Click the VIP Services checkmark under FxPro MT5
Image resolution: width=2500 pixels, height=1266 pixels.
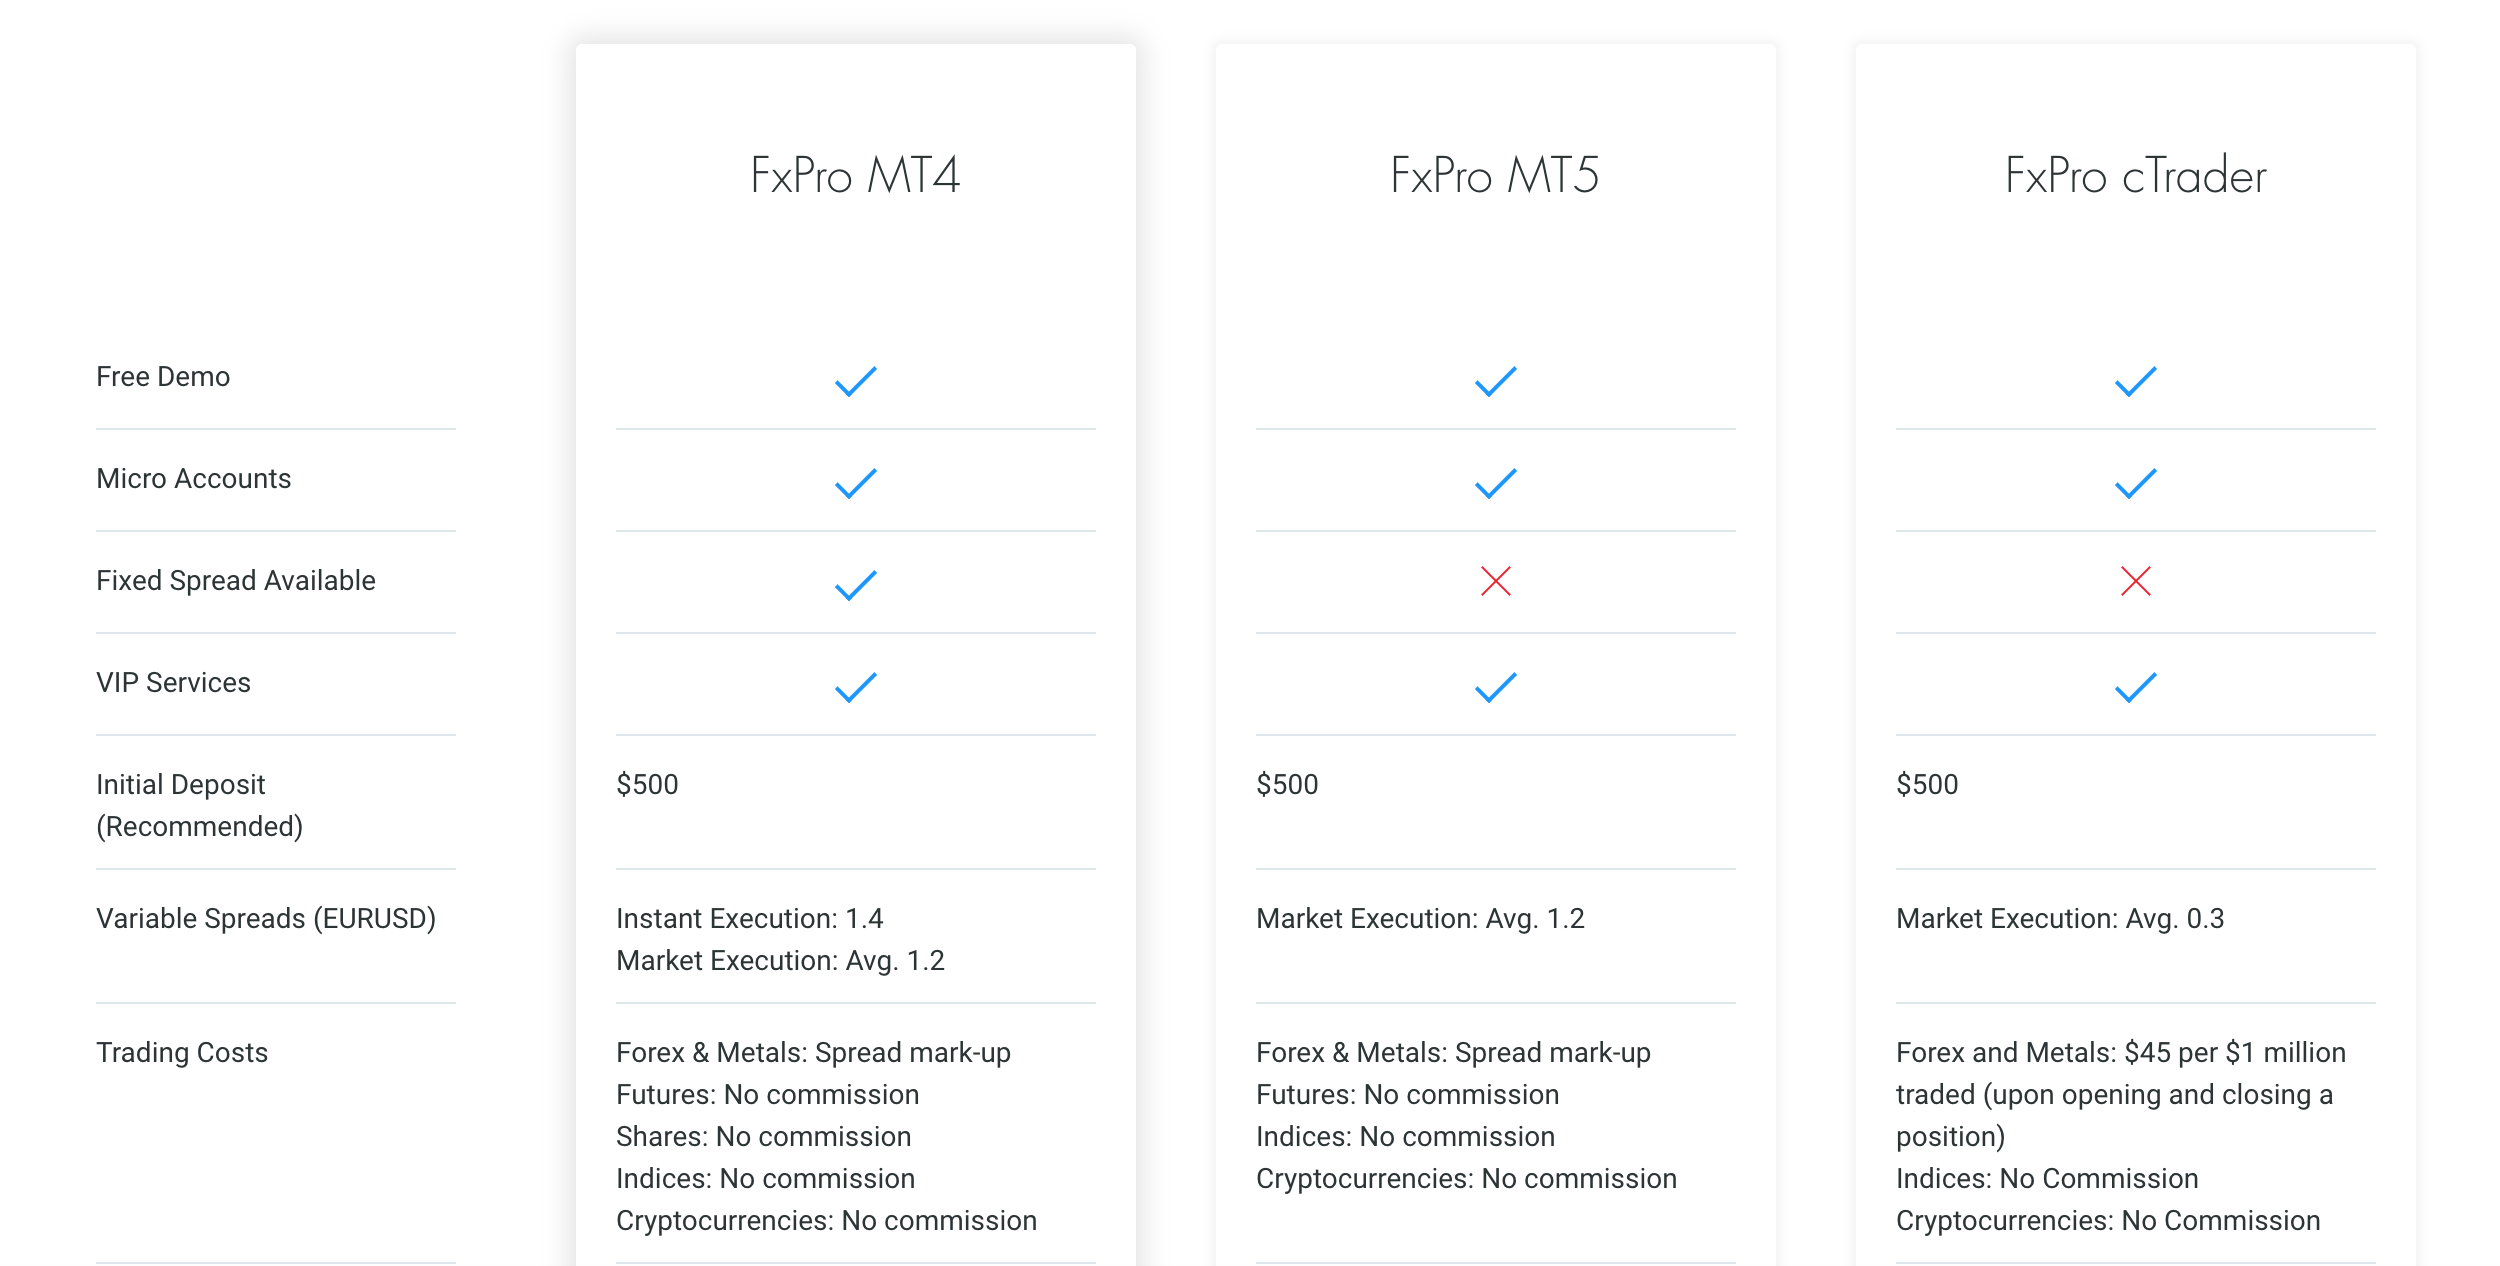1496,687
